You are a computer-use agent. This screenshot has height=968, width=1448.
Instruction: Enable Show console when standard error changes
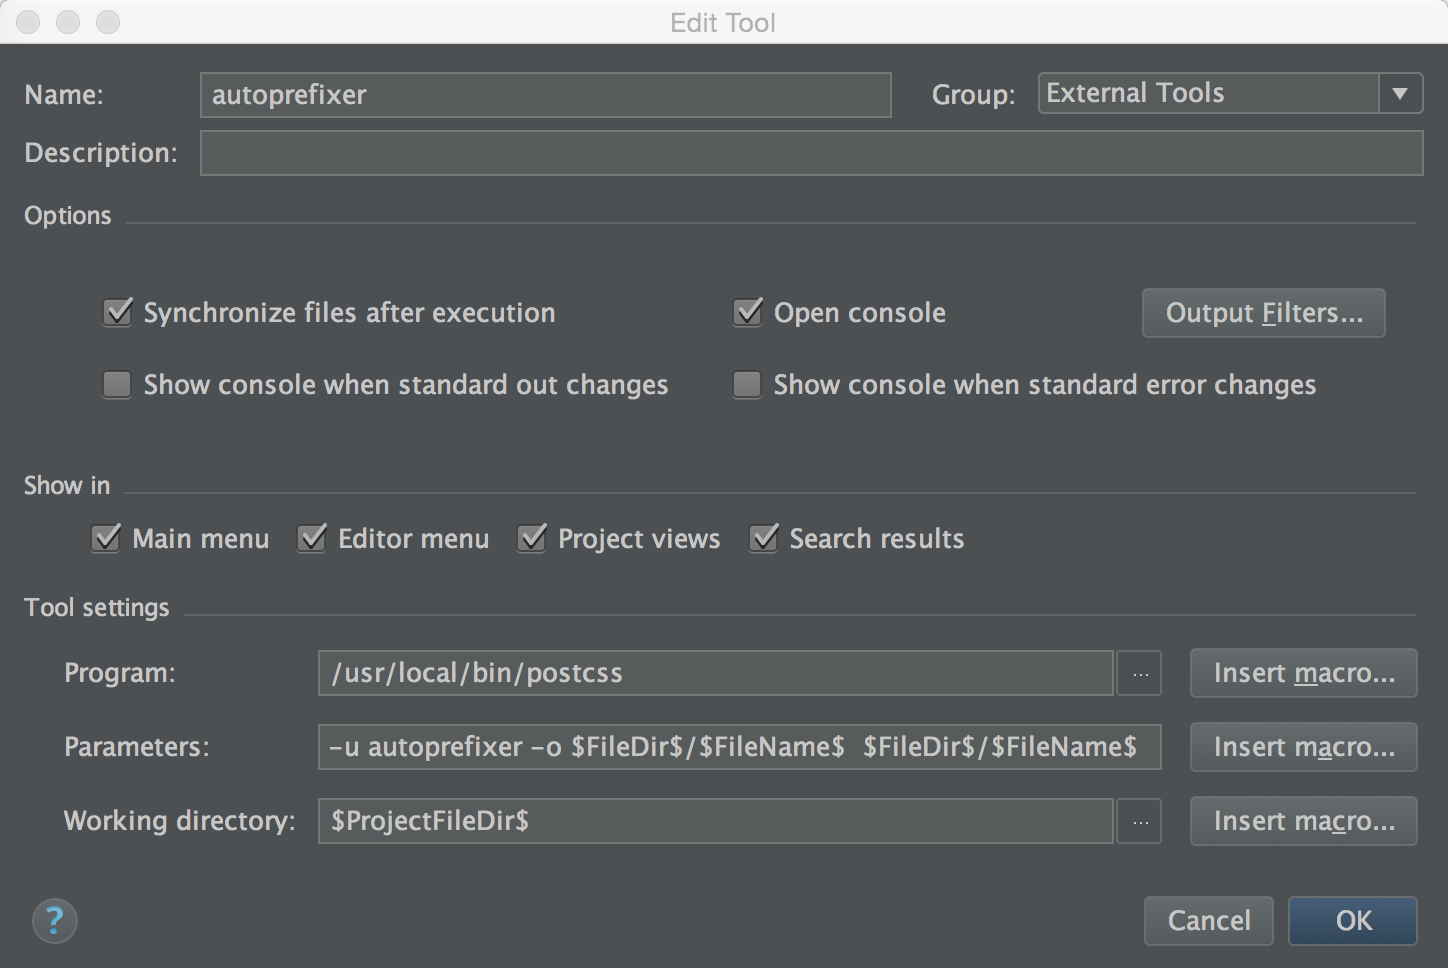748,385
